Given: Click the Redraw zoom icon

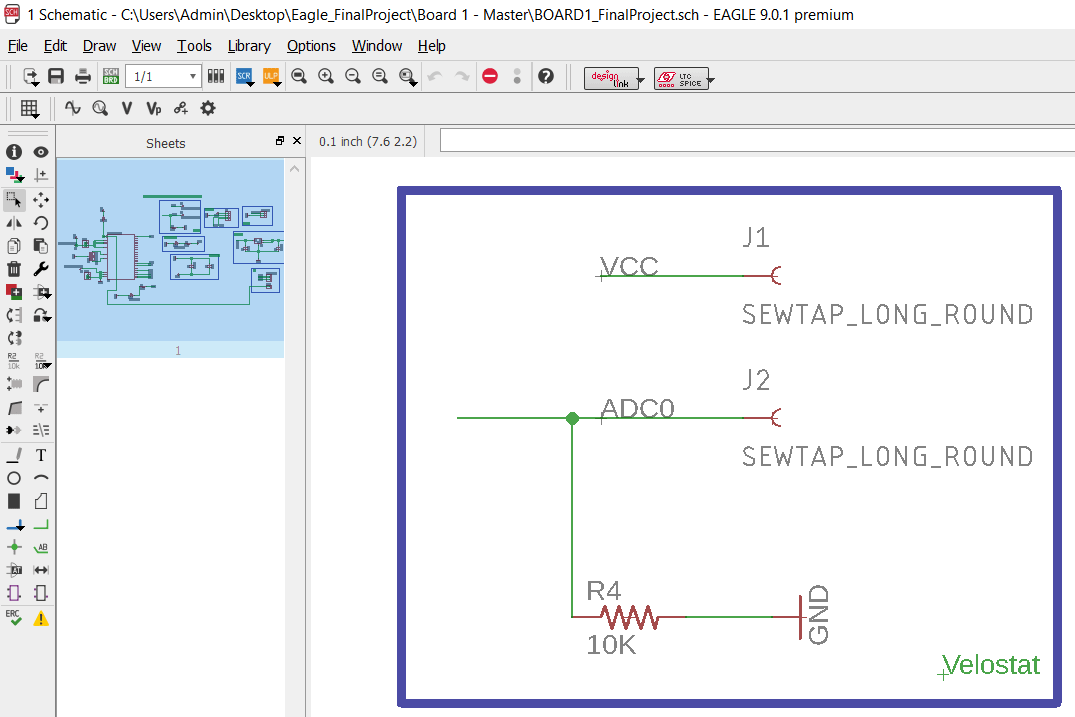Looking at the screenshot, I should [380, 76].
